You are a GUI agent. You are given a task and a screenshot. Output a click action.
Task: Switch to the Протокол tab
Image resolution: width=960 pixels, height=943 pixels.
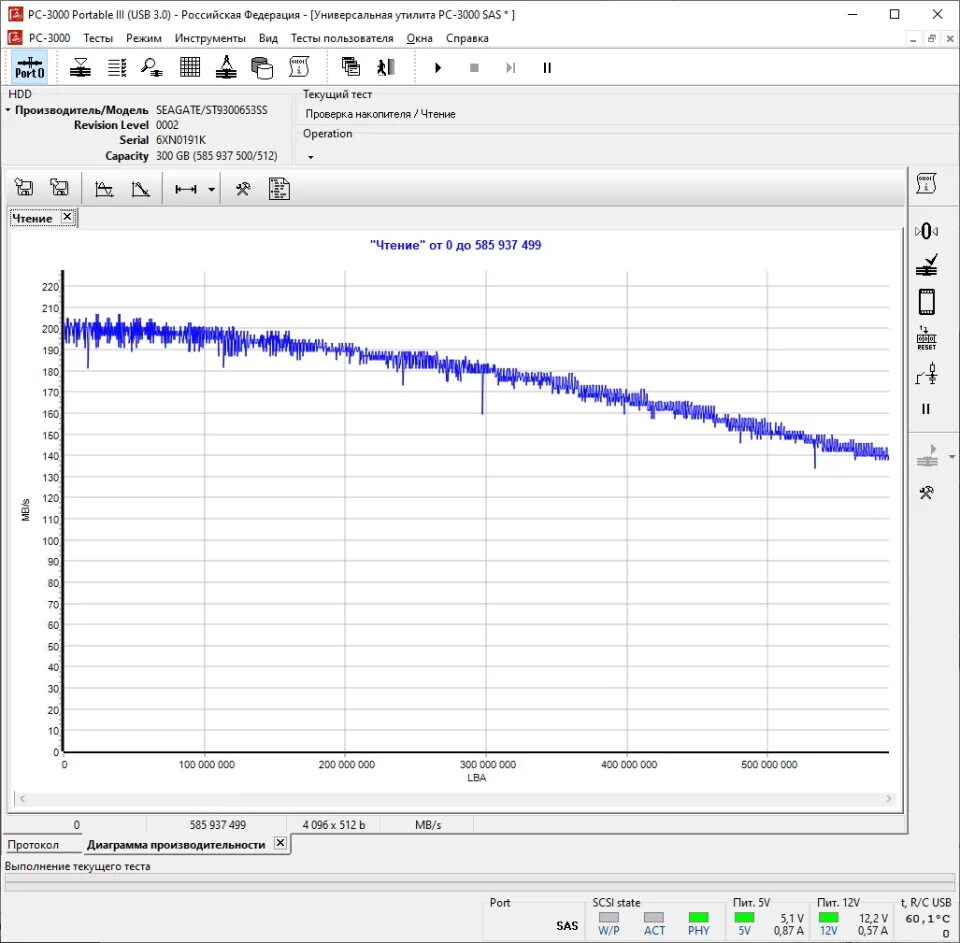[33, 845]
